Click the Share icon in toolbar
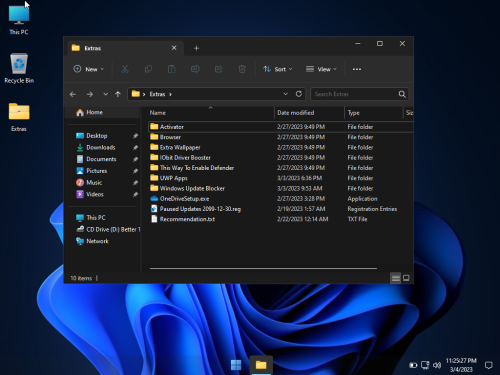Image resolution: width=500 pixels, height=375 pixels. point(219,69)
